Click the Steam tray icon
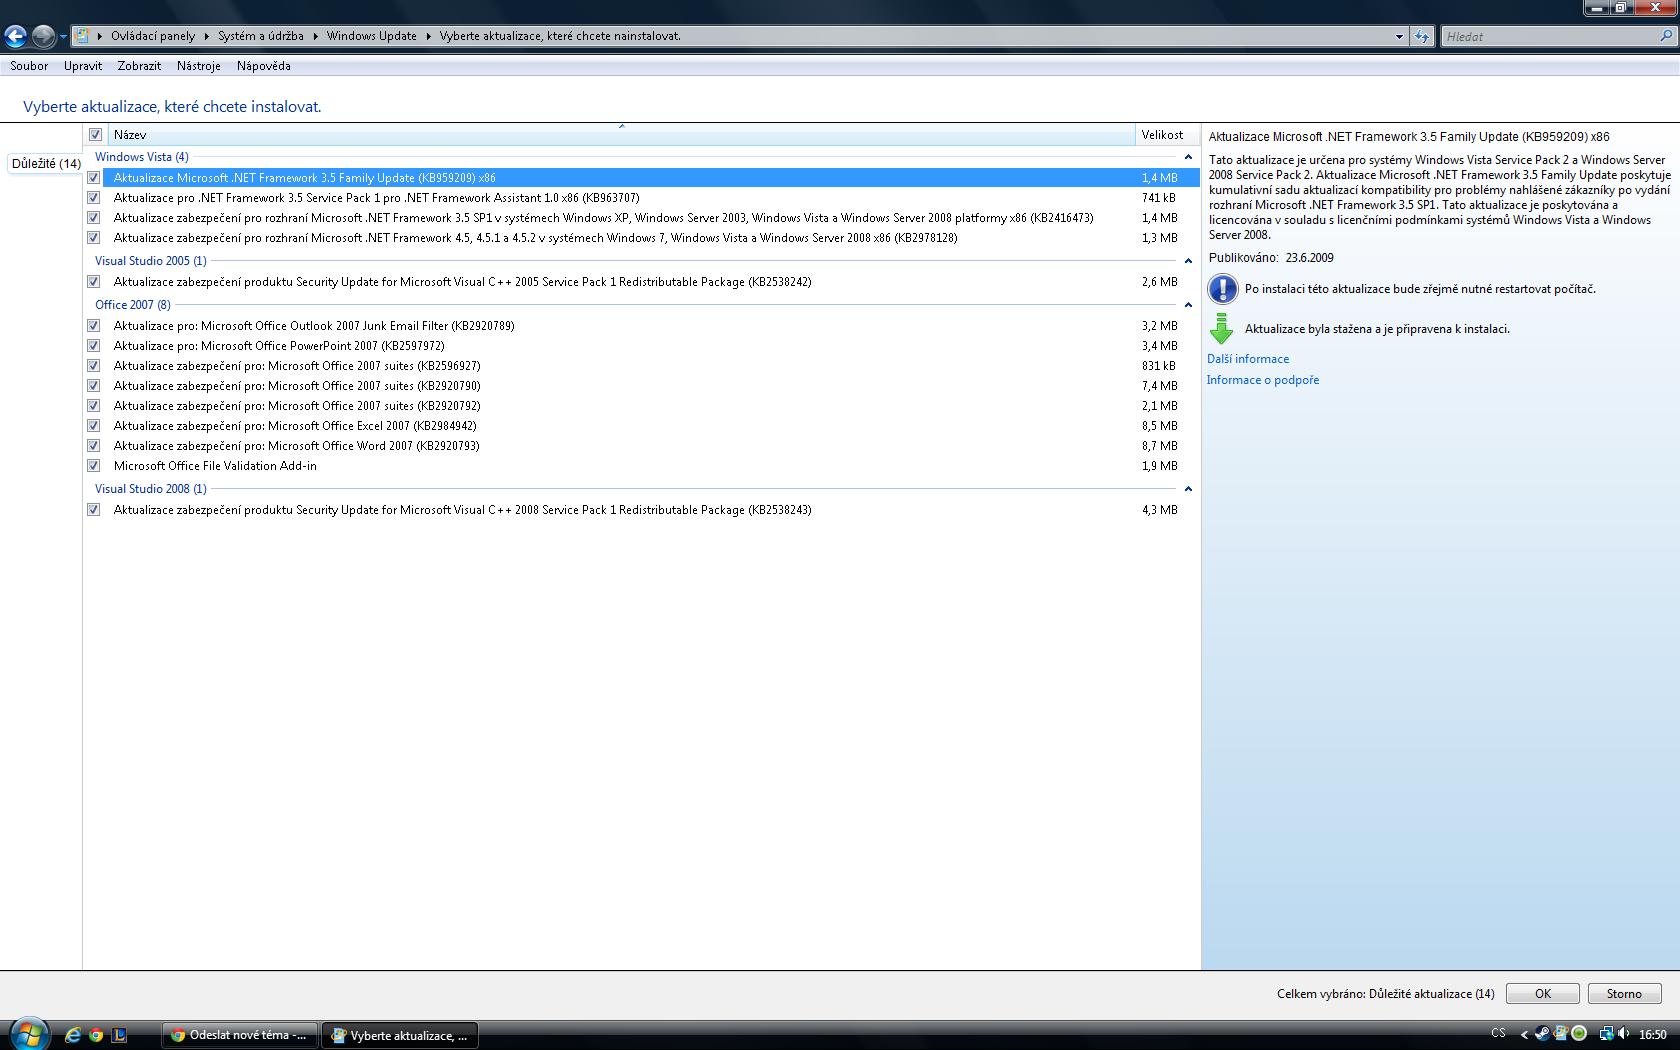This screenshot has height=1050, width=1680. [1542, 1034]
